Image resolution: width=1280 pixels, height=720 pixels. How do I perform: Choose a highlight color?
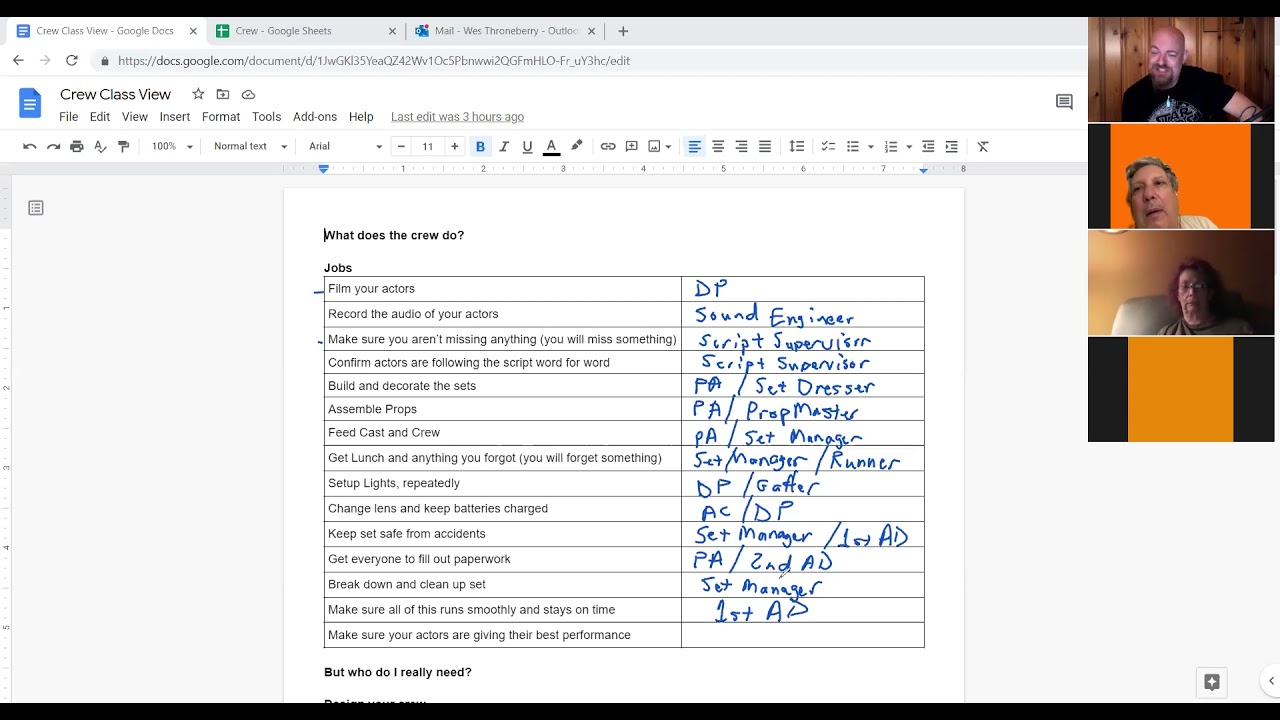click(576, 146)
